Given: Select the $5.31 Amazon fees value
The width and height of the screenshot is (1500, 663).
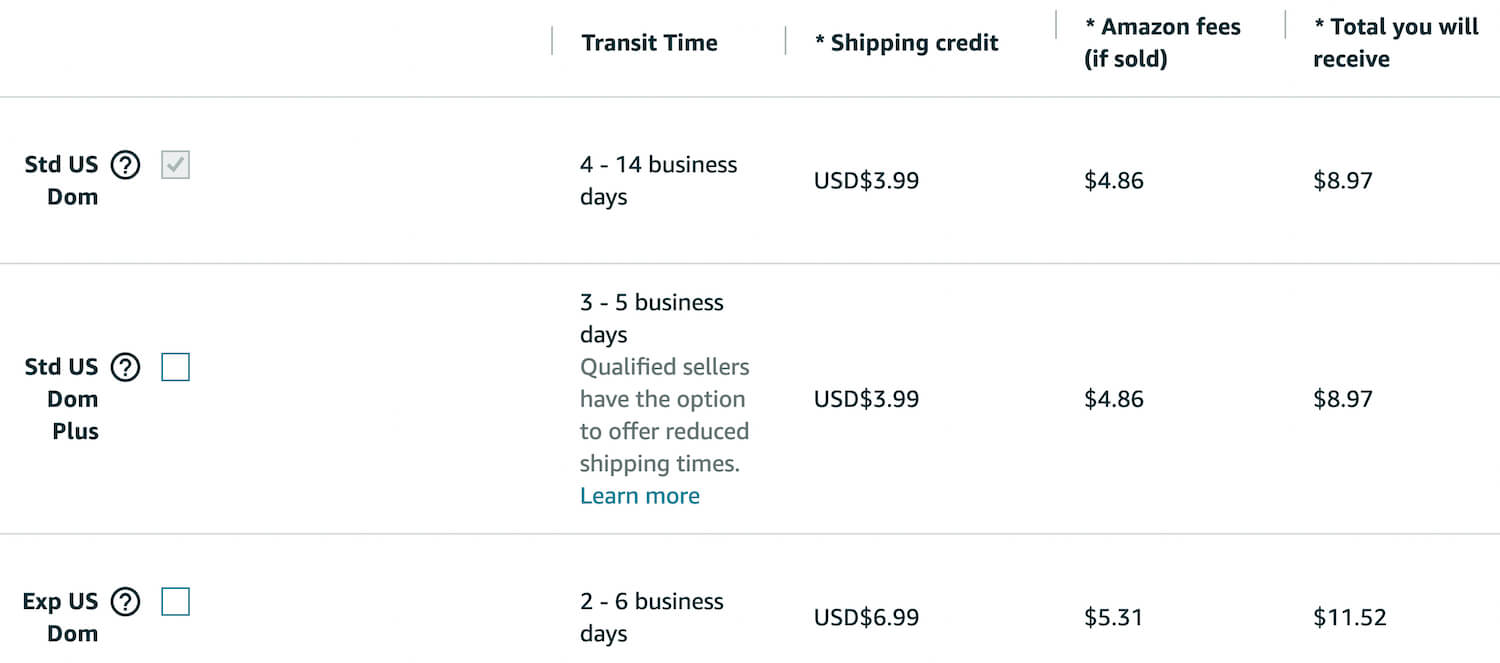Looking at the screenshot, I should 1114,617.
